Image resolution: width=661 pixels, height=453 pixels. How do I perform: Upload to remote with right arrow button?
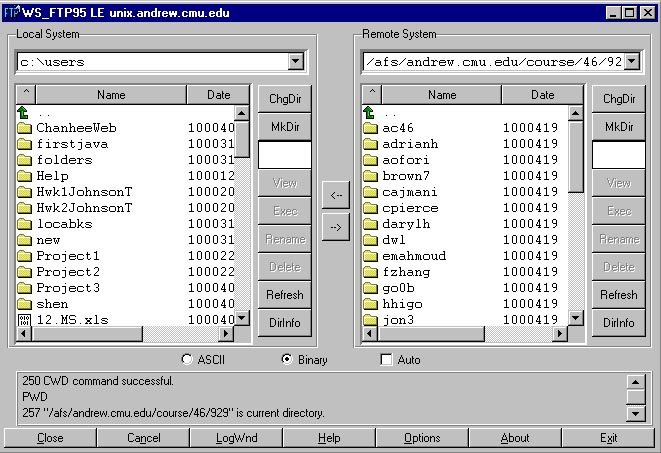pyautogui.click(x=336, y=227)
